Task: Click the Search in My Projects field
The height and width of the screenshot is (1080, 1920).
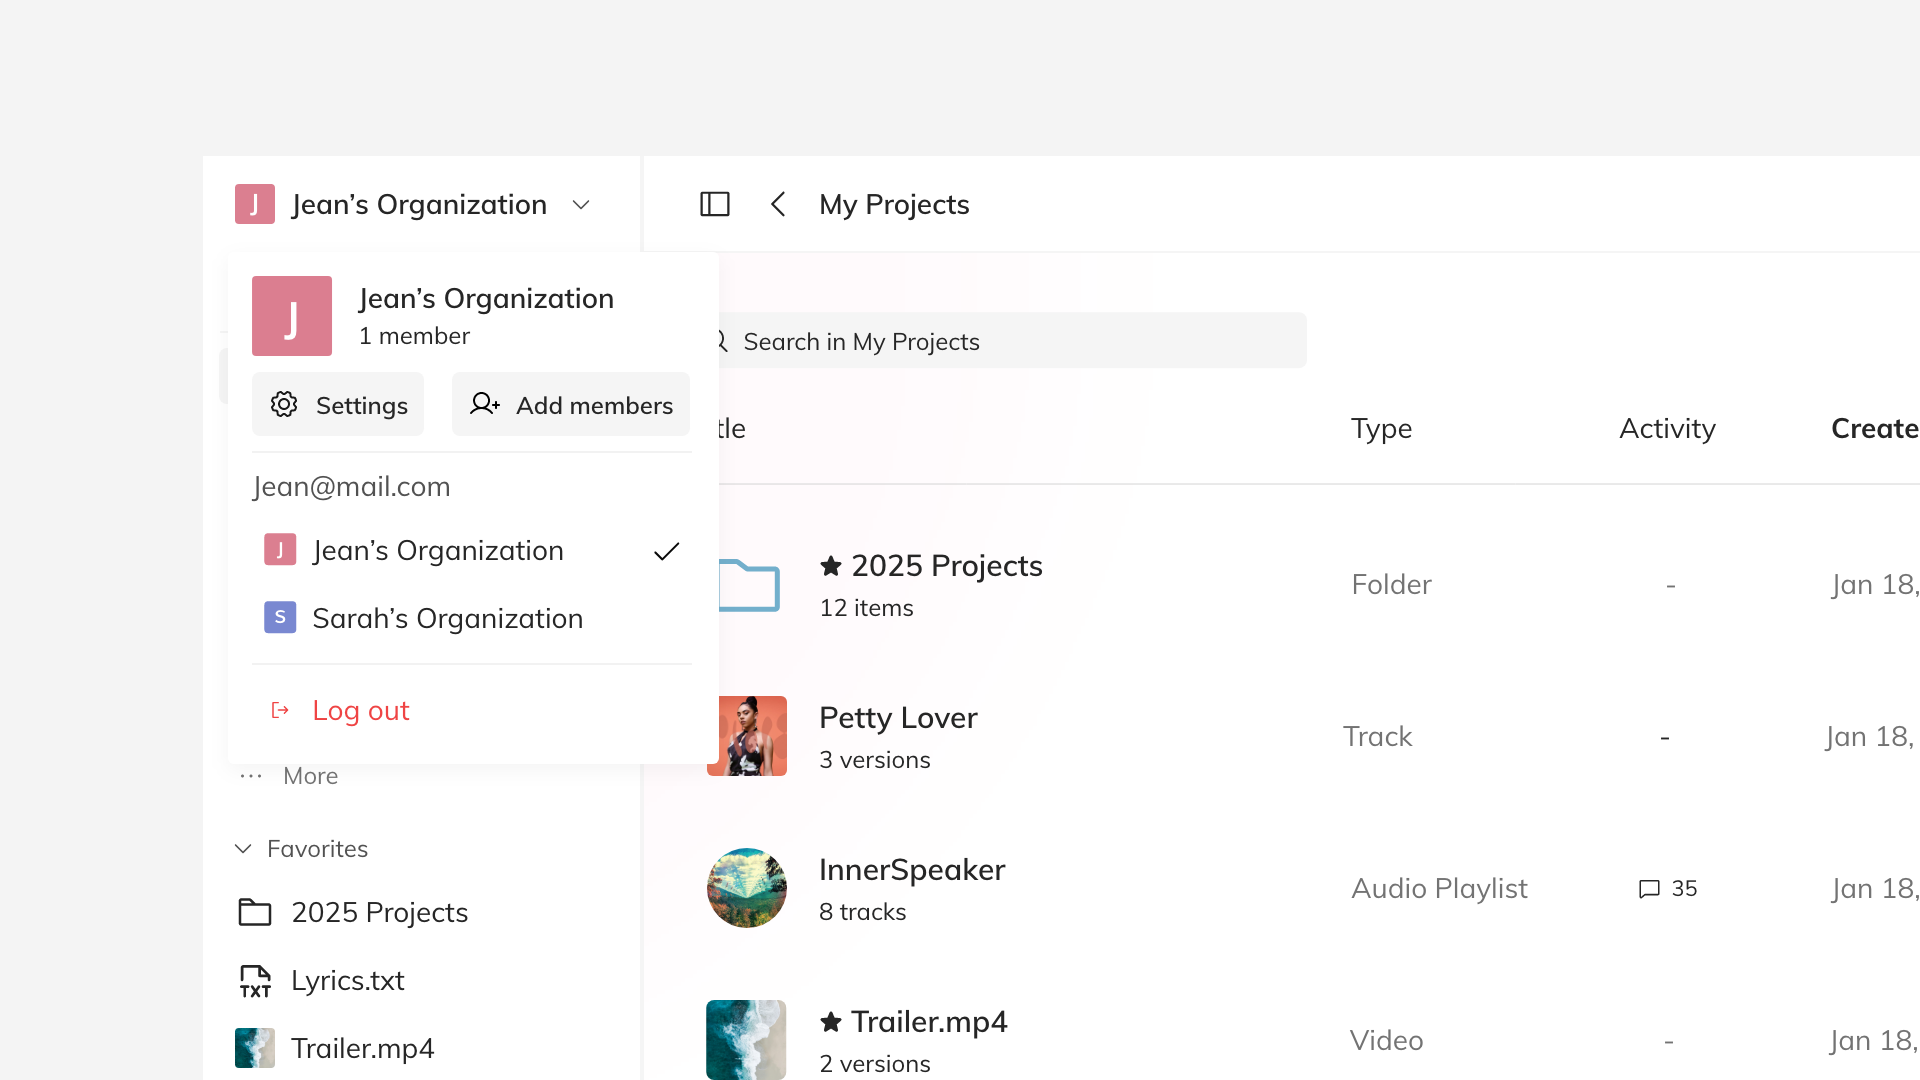Action: pyautogui.click(x=1010, y=342)
